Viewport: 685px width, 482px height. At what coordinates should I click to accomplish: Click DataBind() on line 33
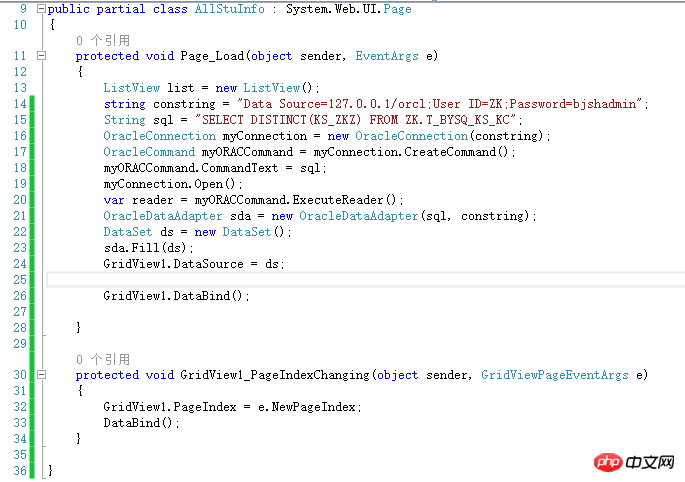tap(141, 423)
